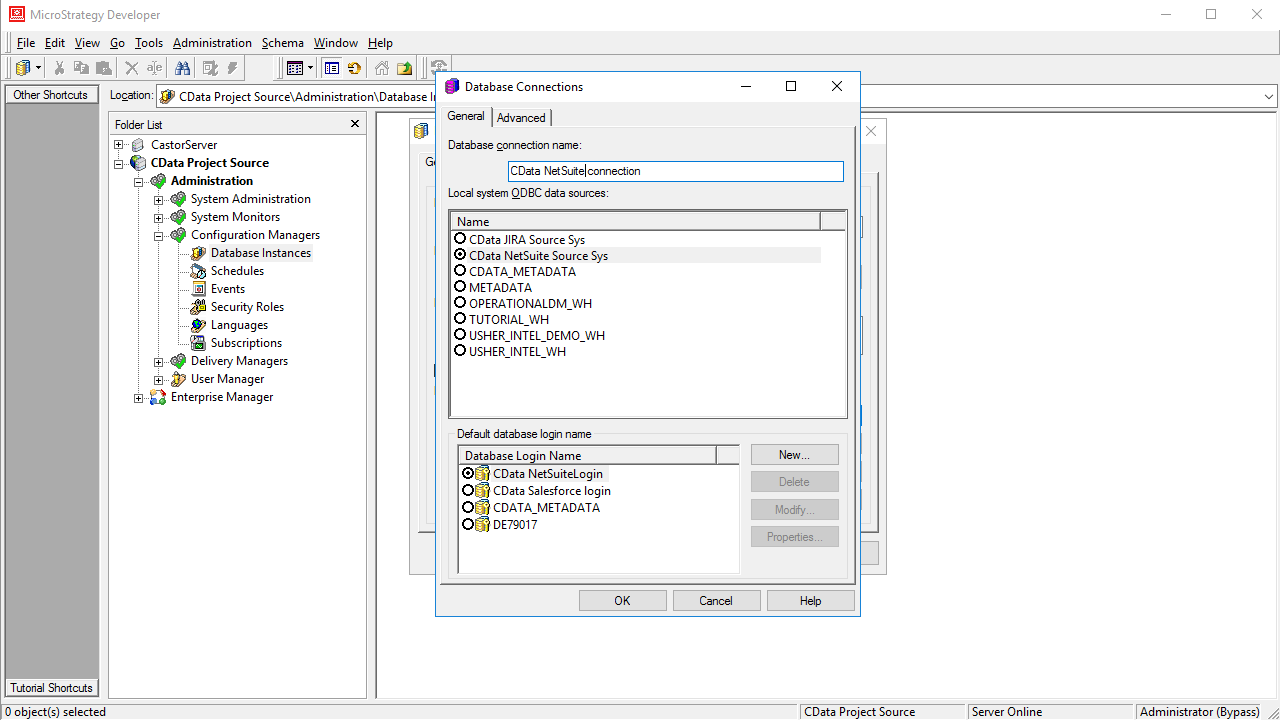
Task: Select the Find objects binoculars icon
Action: (184, 67)
